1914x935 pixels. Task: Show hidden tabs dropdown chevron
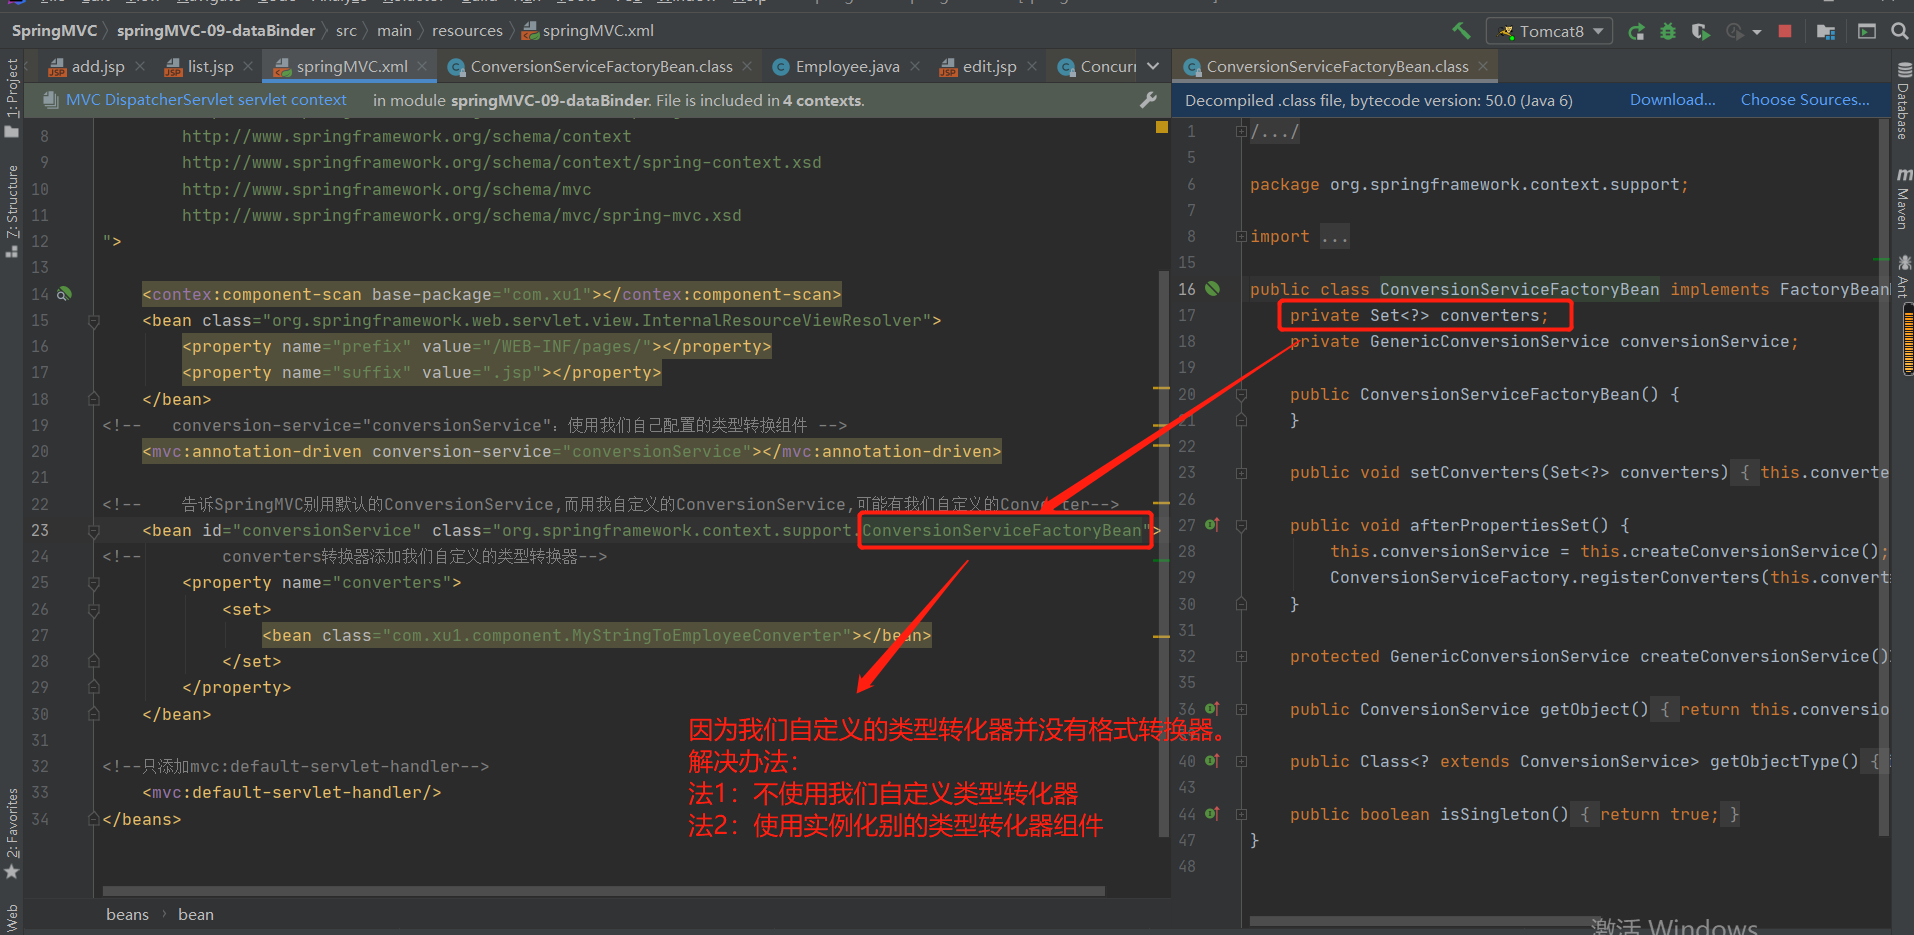1153,66
